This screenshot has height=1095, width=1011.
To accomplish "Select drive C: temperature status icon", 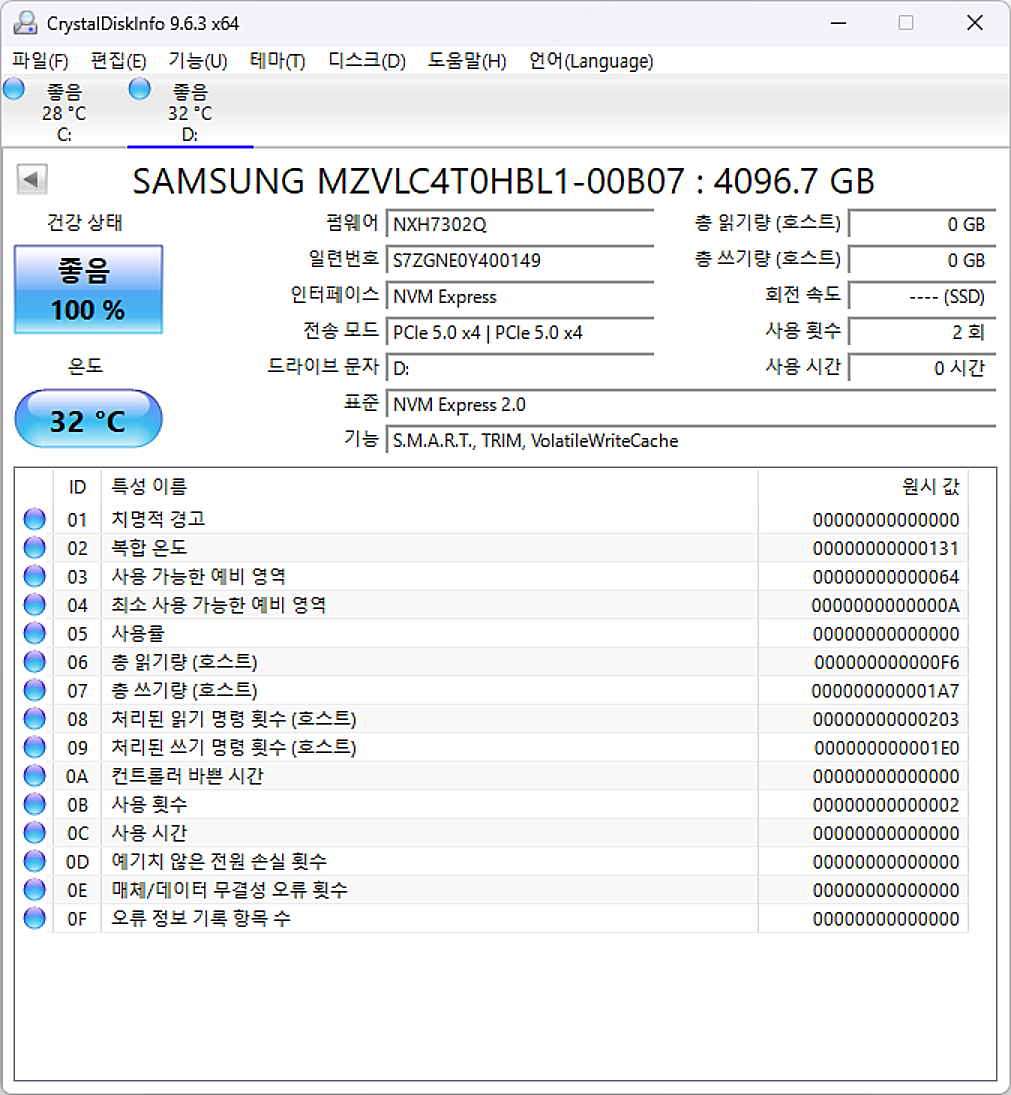I will tap(14, 89).
